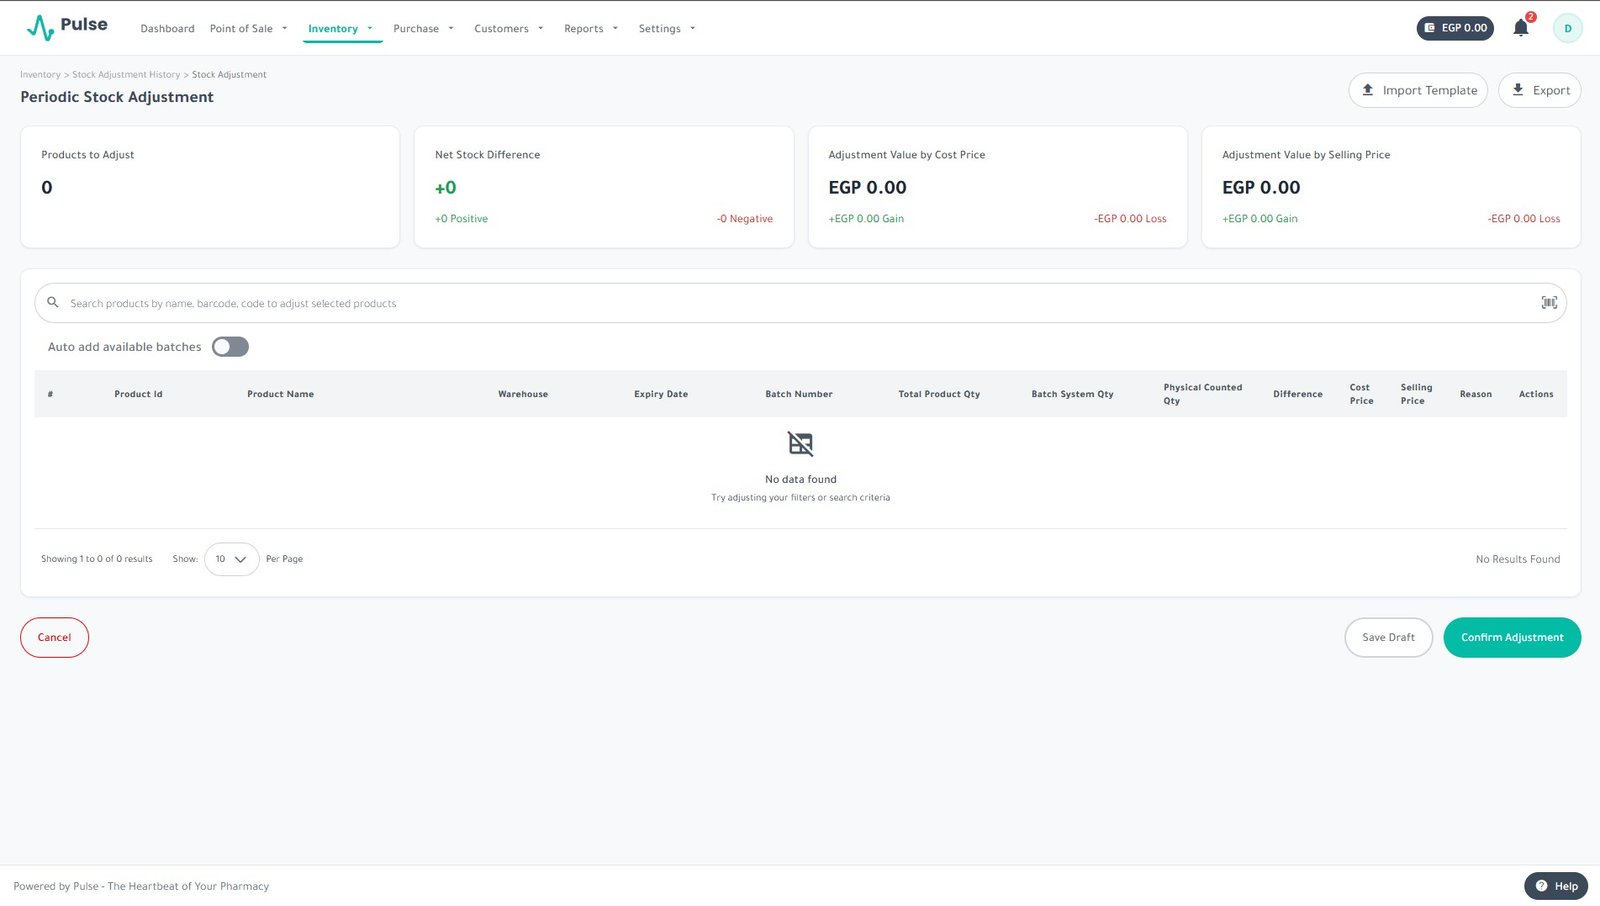This screenshot has width=1600, height=906.
Task: Click the barcode scanner icon in search bar
Action: [1548, 303]
